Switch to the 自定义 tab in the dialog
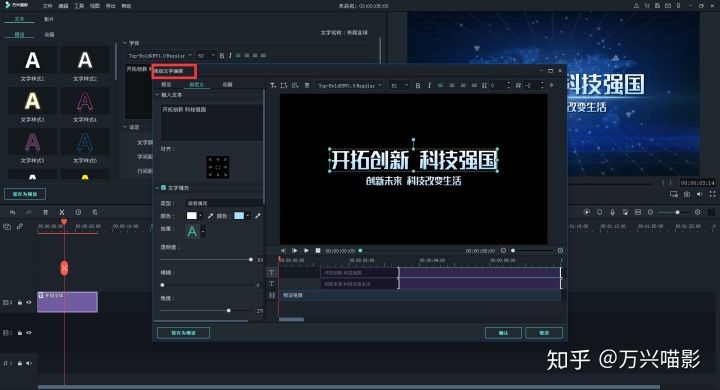 197,85
